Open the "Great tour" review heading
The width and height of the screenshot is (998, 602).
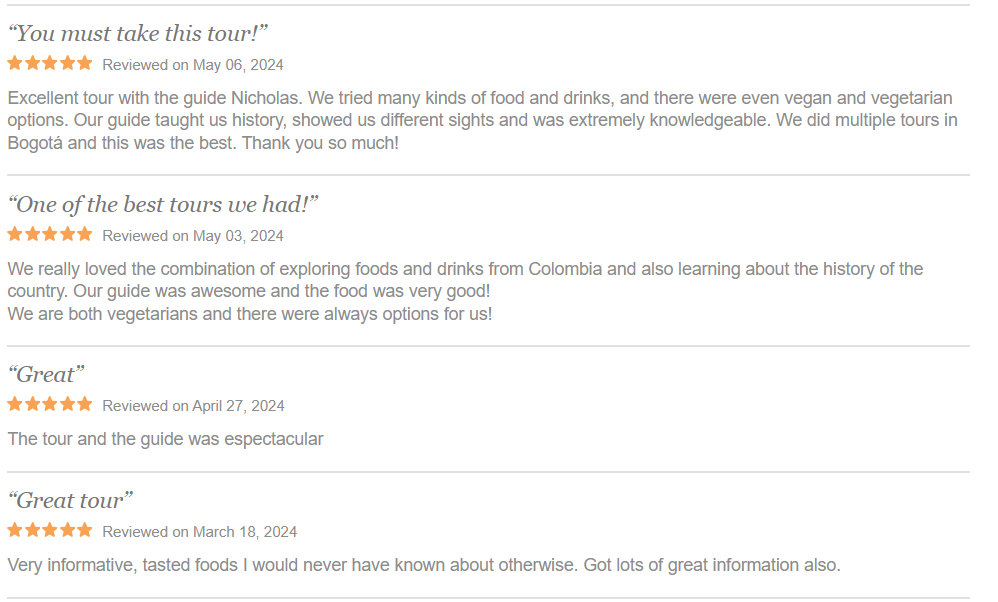tap(70, 500)
